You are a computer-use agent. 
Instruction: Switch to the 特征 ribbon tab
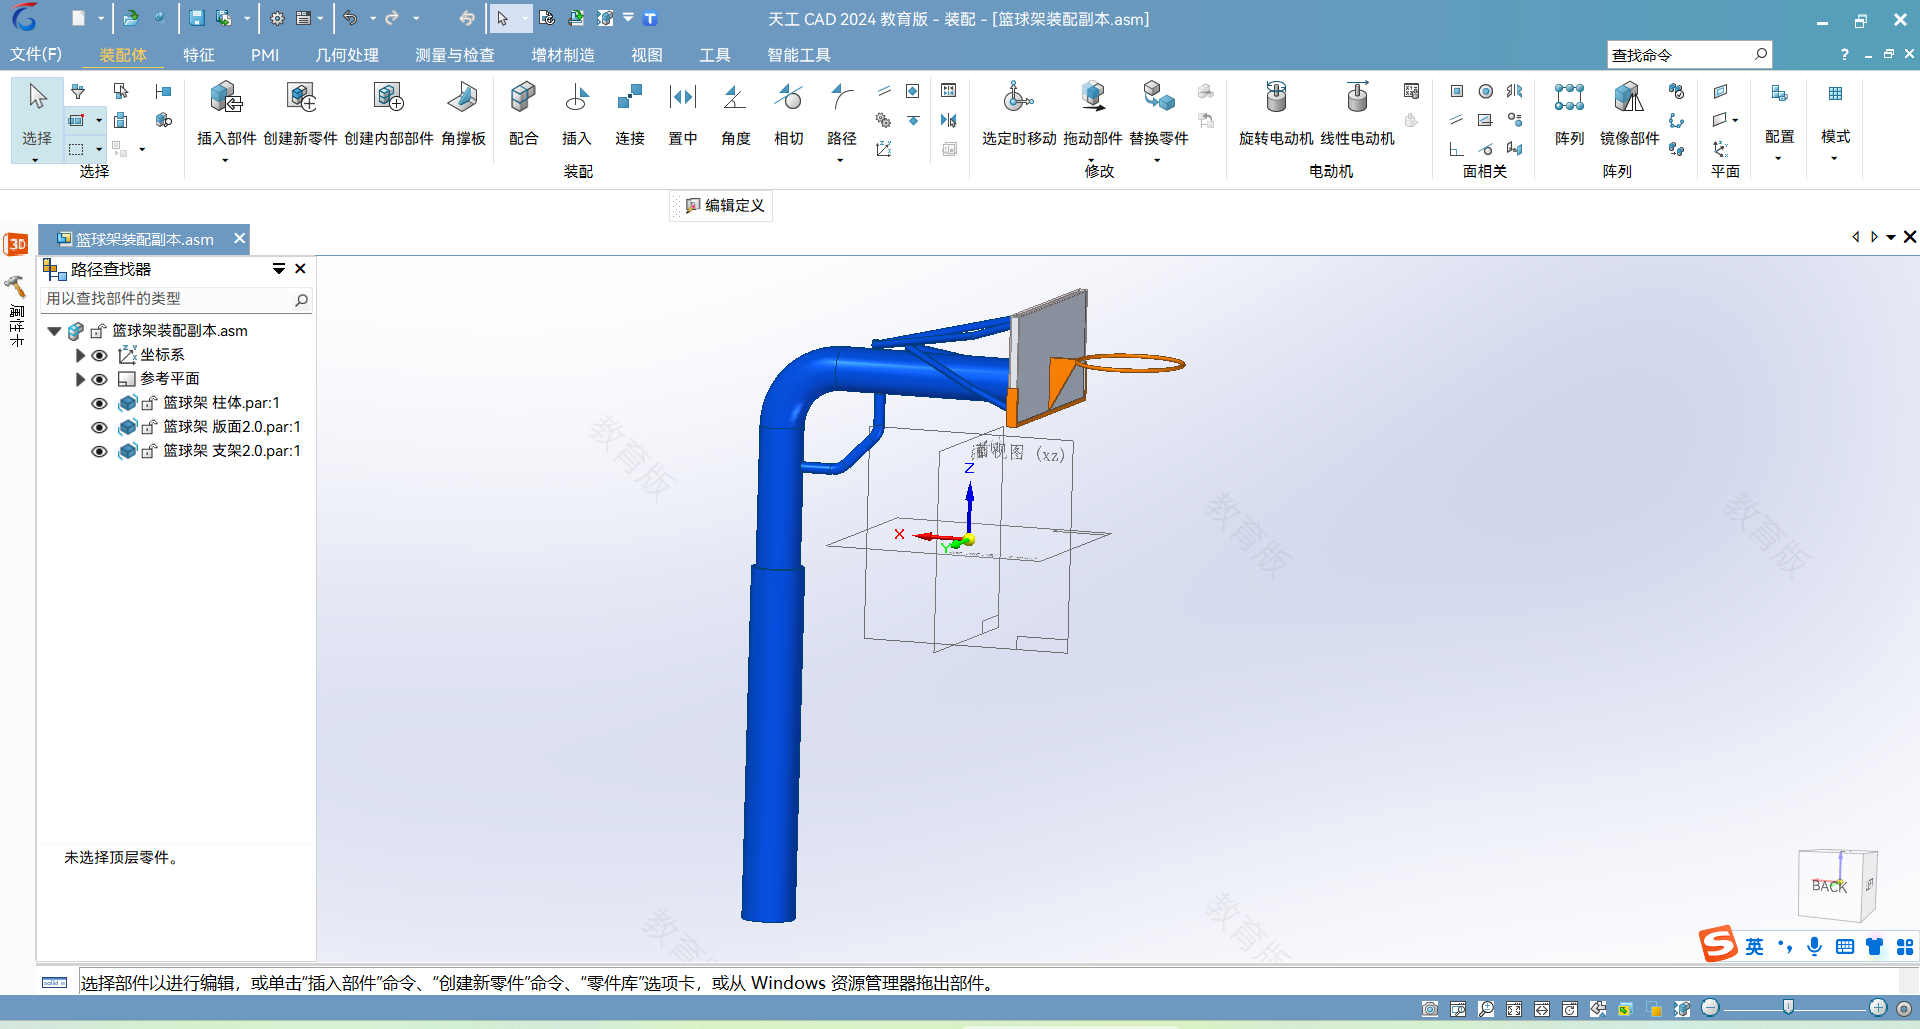(x=199, y=55)
